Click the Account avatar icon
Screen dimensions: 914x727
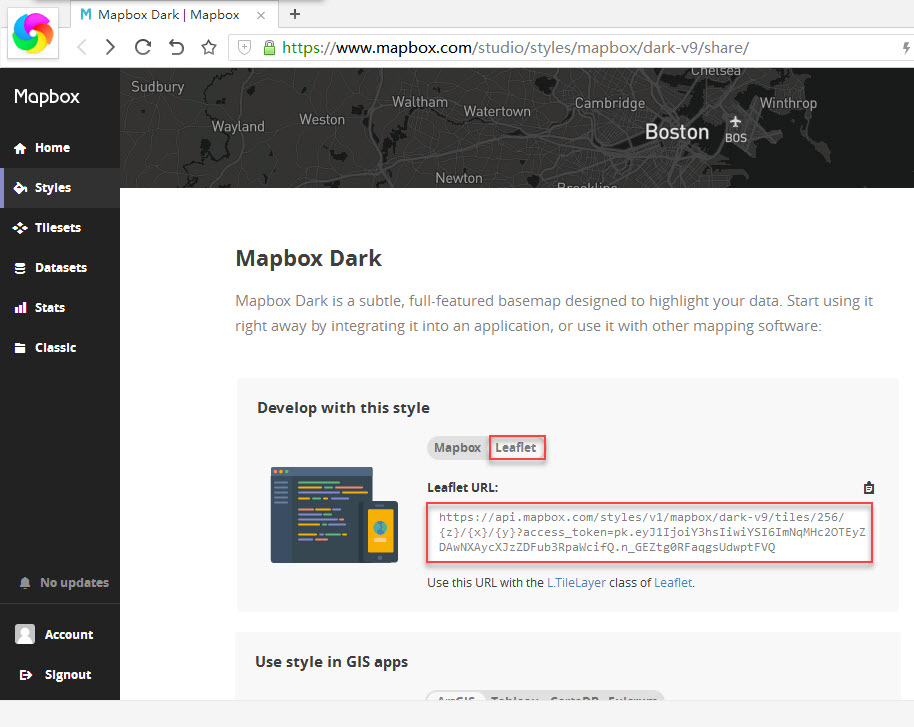pos(25,634)
